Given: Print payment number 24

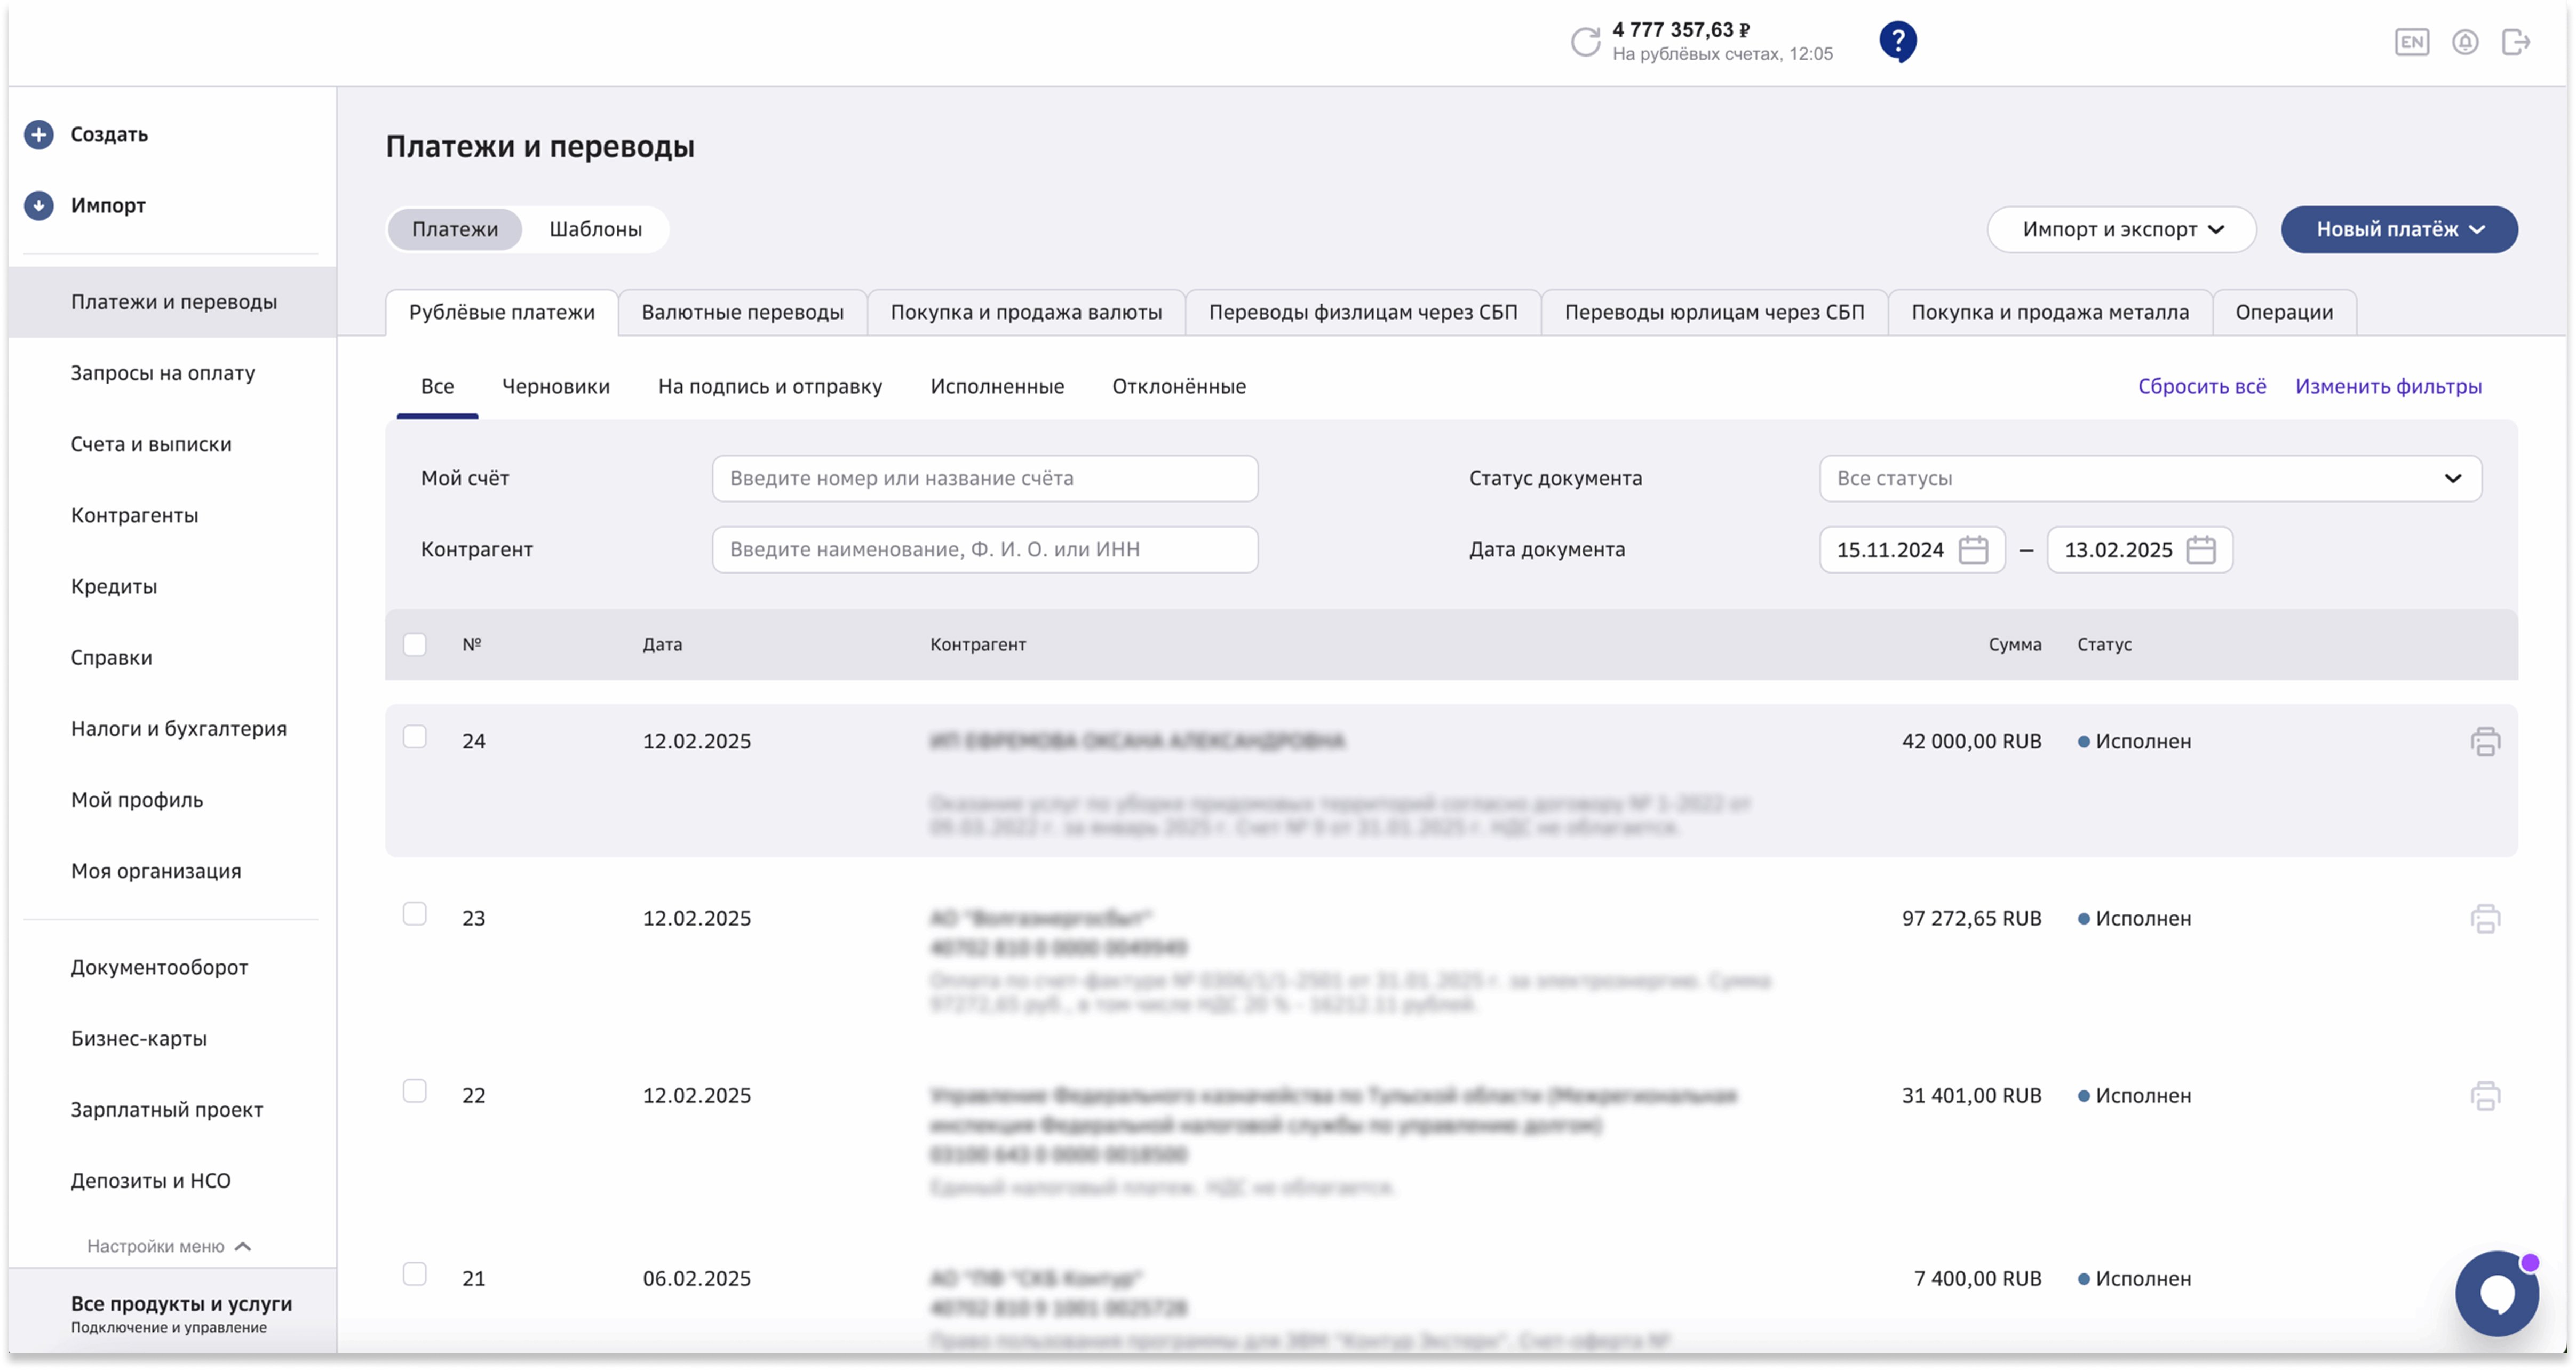Looking at the screenshot, I should tap(2485, 742).
